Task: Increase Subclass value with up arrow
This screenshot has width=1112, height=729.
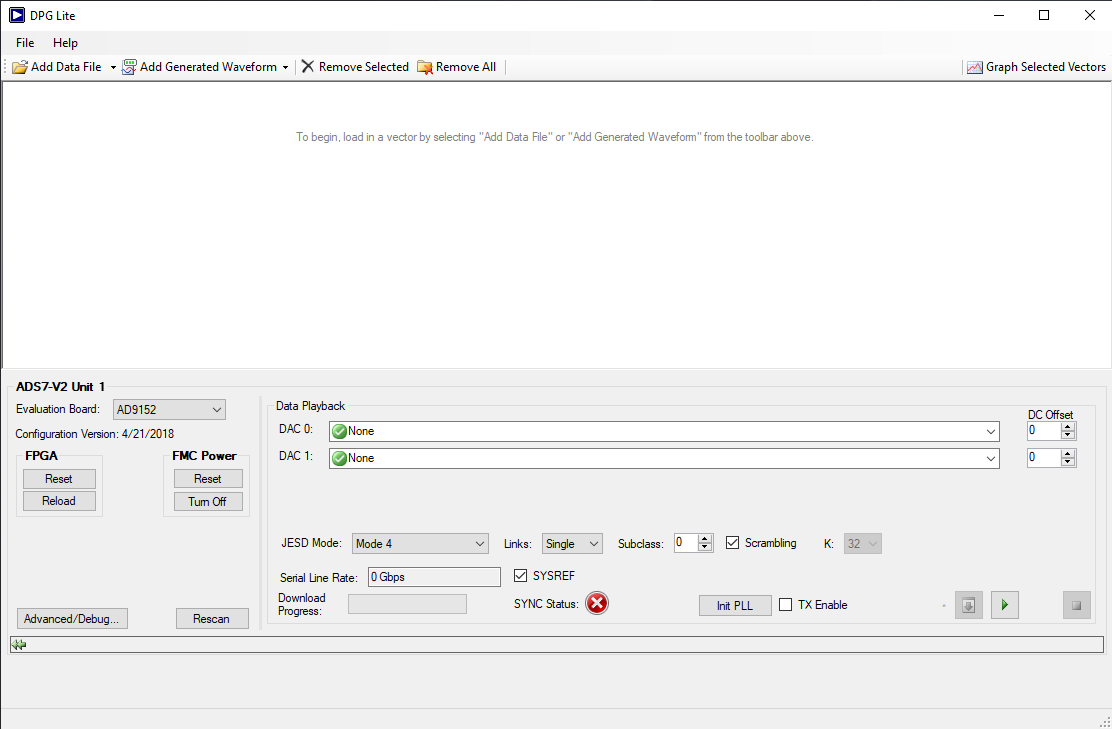Action: point(705,539)
